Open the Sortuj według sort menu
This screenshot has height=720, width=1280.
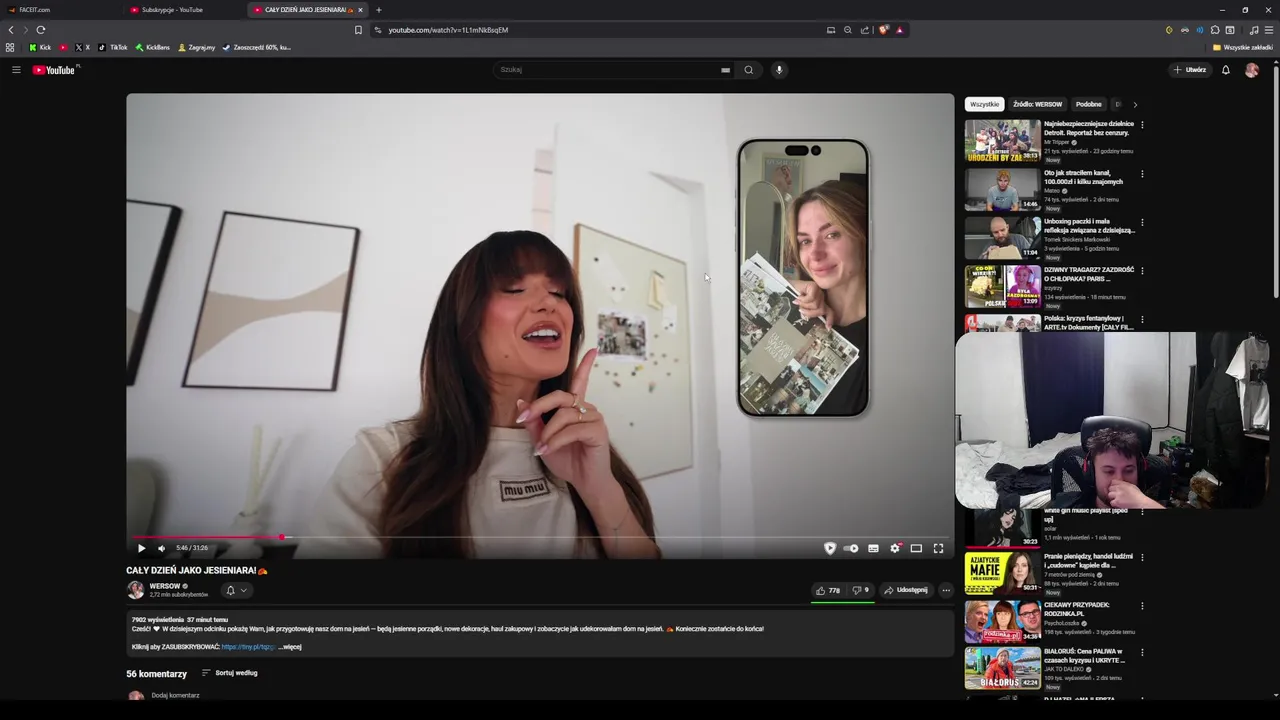click(x=230, y=673)
